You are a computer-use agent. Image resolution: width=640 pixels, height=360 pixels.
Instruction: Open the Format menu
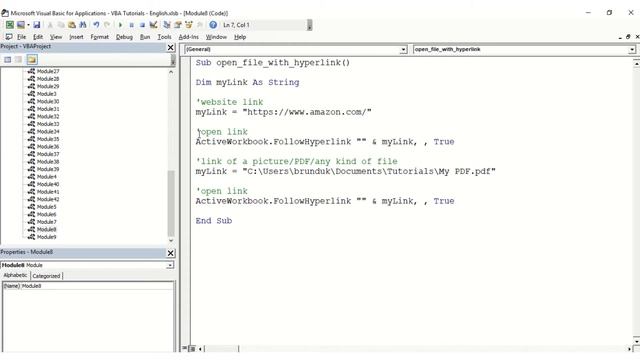(100, 37)
